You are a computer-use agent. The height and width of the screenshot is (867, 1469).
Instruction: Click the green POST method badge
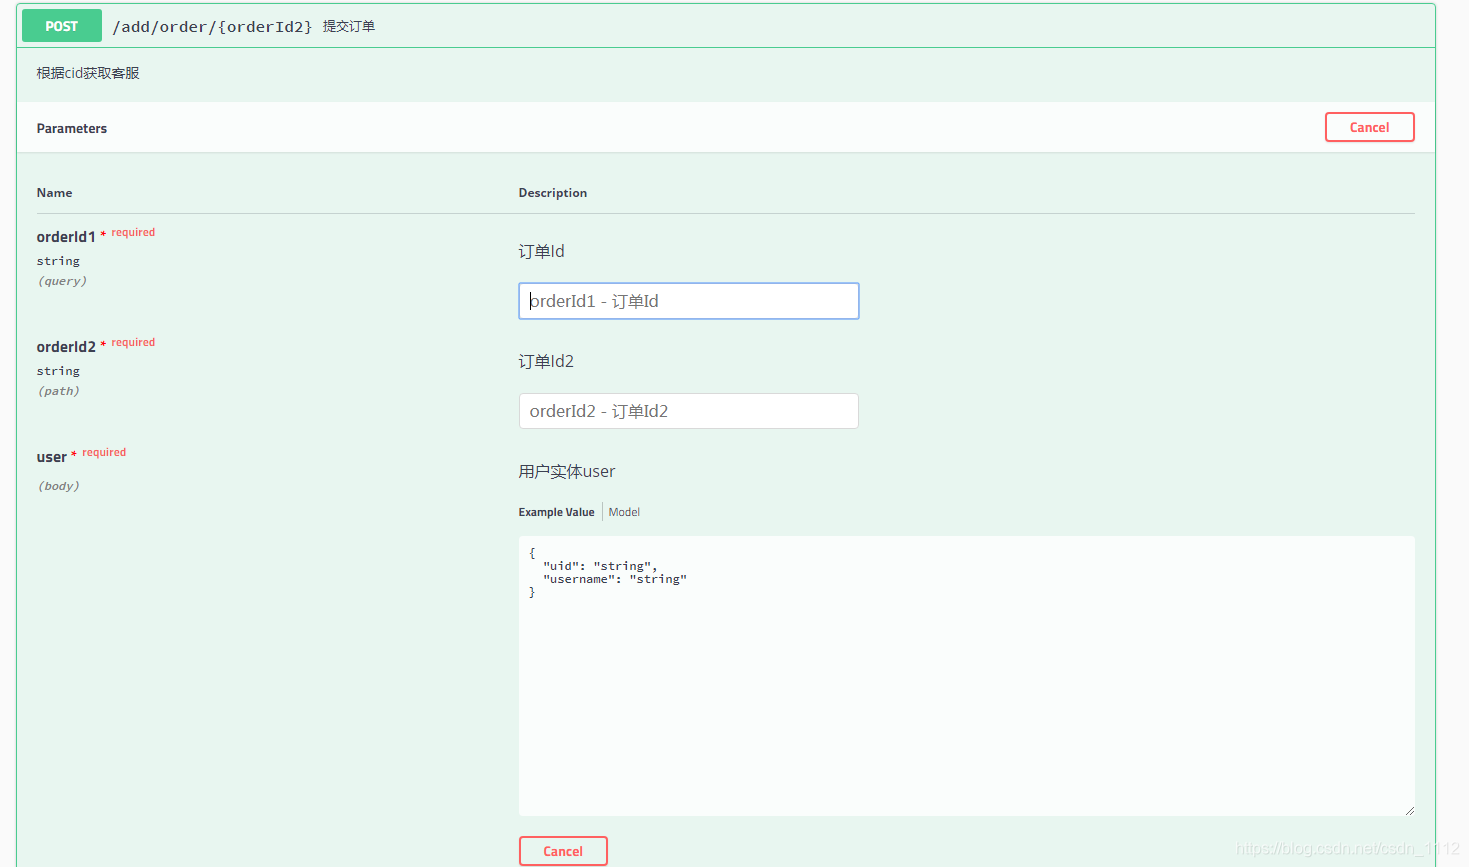(x=62, y=26)
